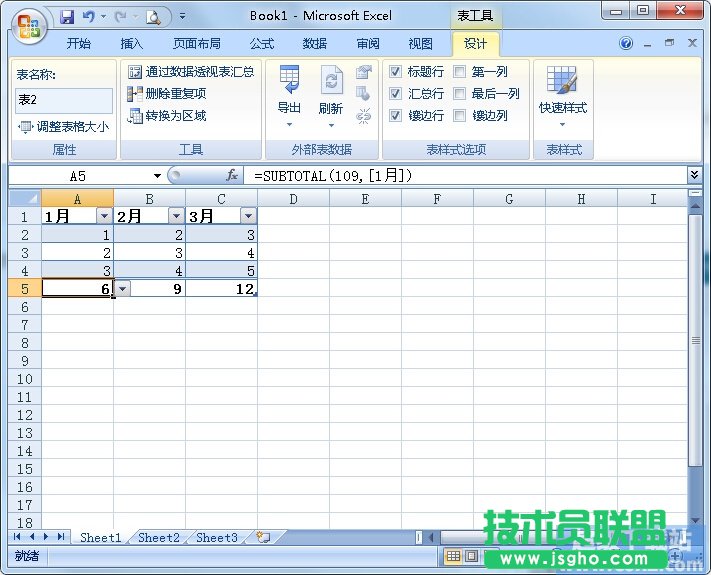
Task: Enable the 第一列 first column checkbox
Action: tap(460, 72)
